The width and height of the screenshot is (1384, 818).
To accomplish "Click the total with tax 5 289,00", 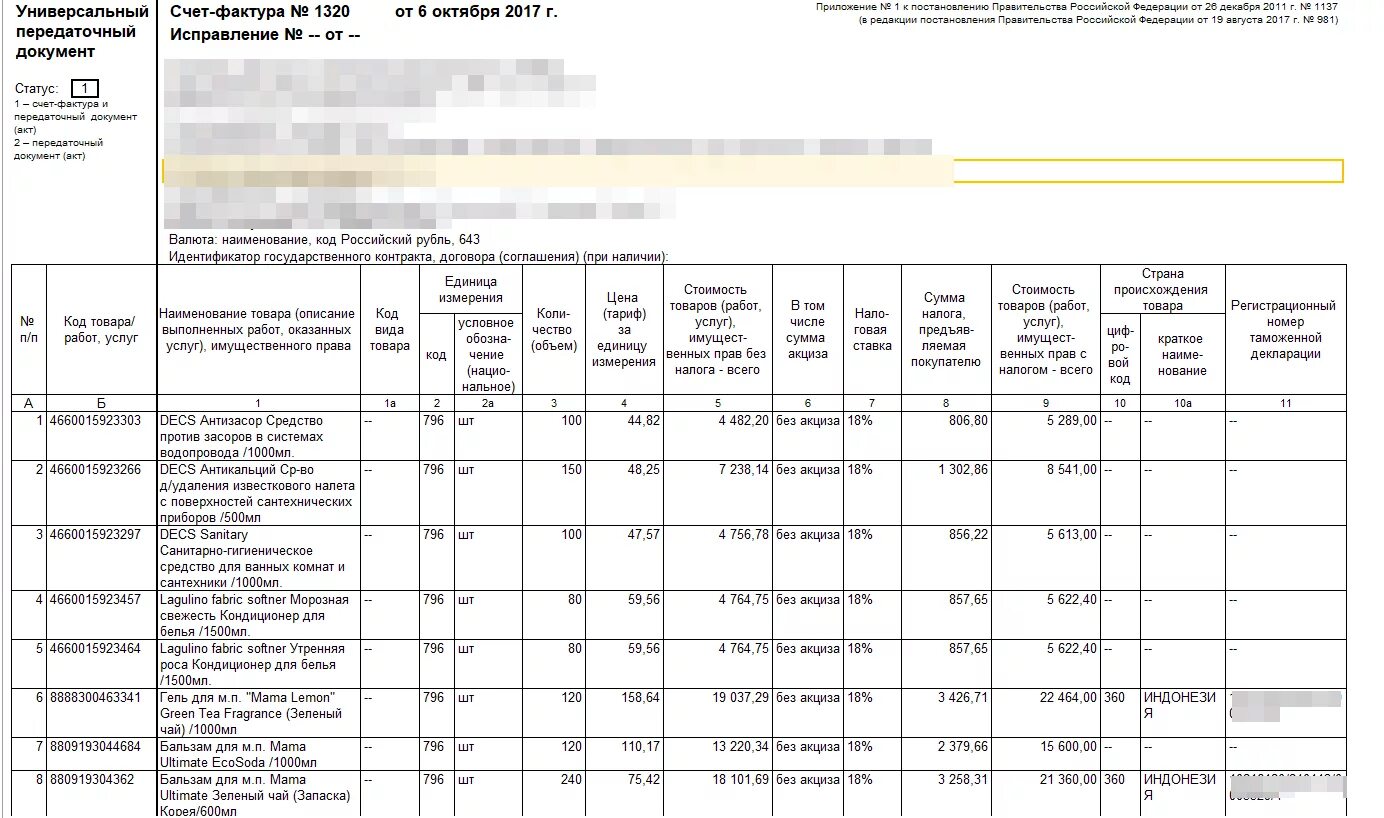I will [x=1071, y=421].
